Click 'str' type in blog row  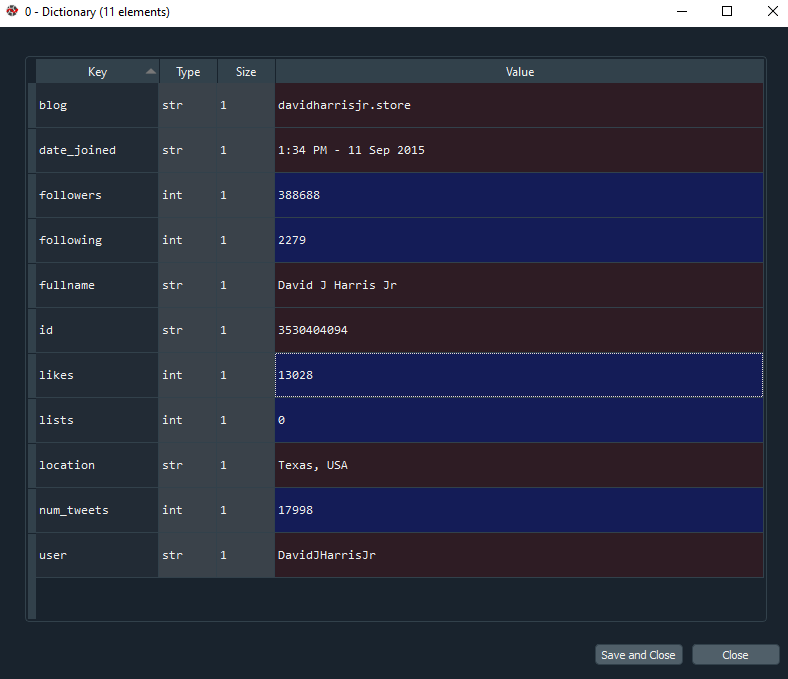click(187, 105)
